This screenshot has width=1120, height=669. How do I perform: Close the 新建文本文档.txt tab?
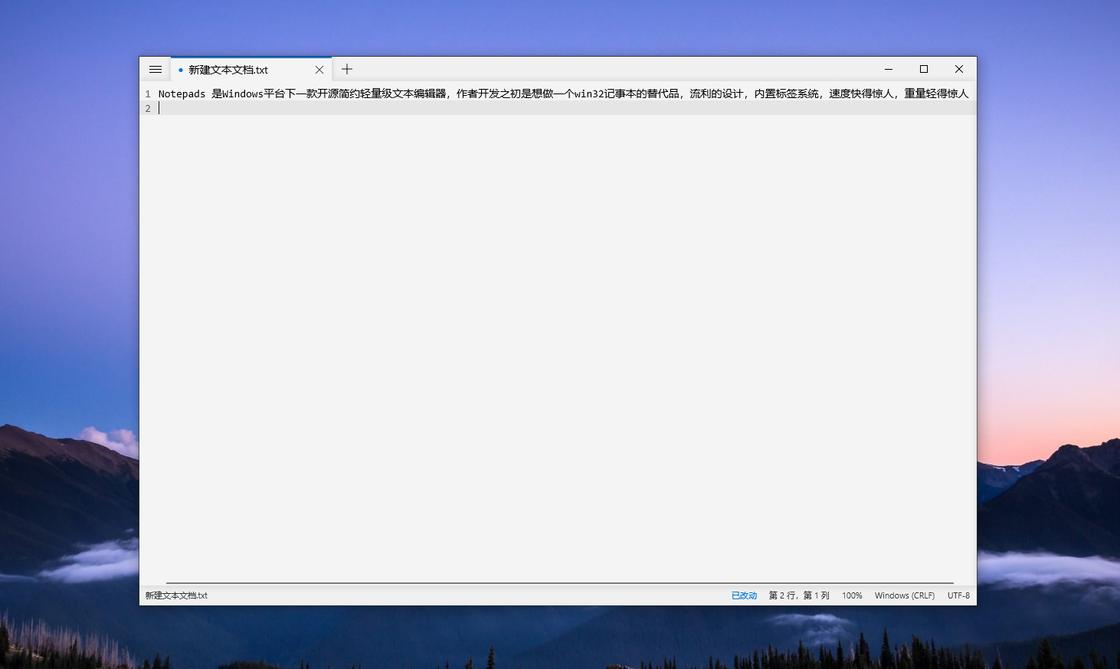pos(320,70)
